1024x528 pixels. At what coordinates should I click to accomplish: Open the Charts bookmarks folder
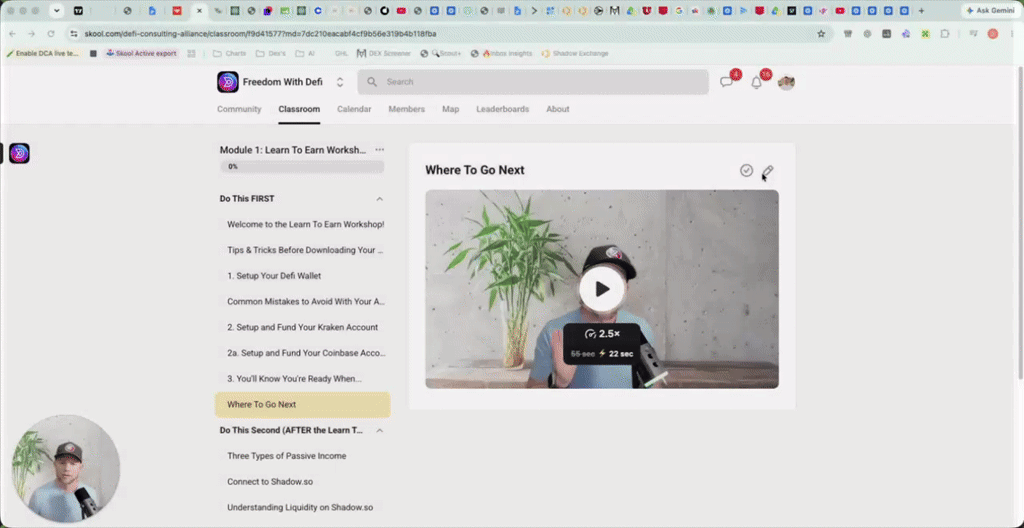click(230, 54)
